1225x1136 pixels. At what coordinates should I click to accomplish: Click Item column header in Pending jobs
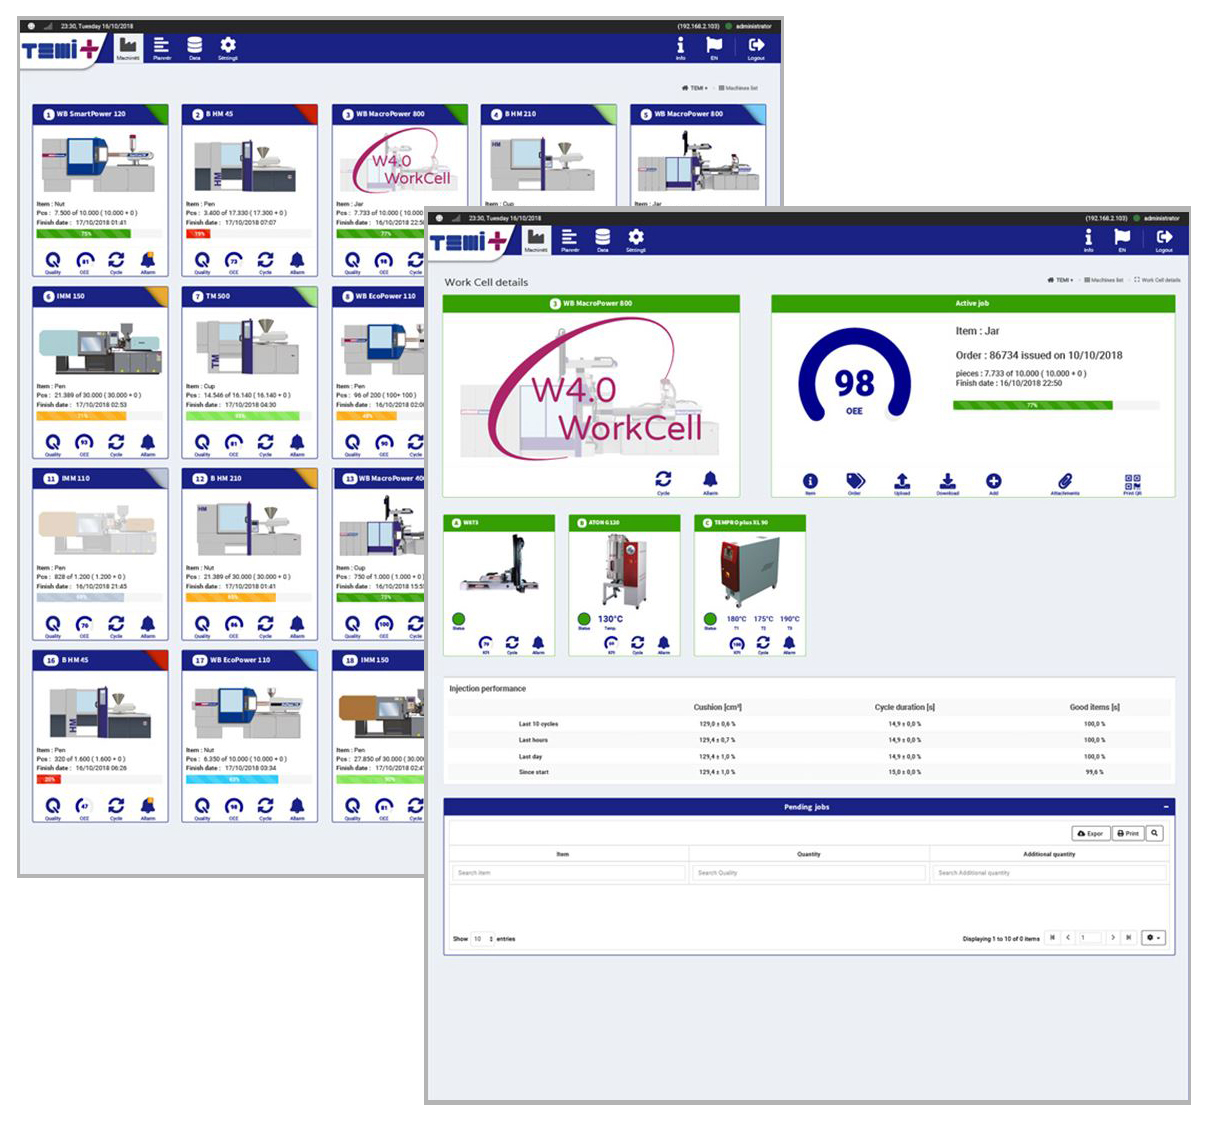[563, 854]
